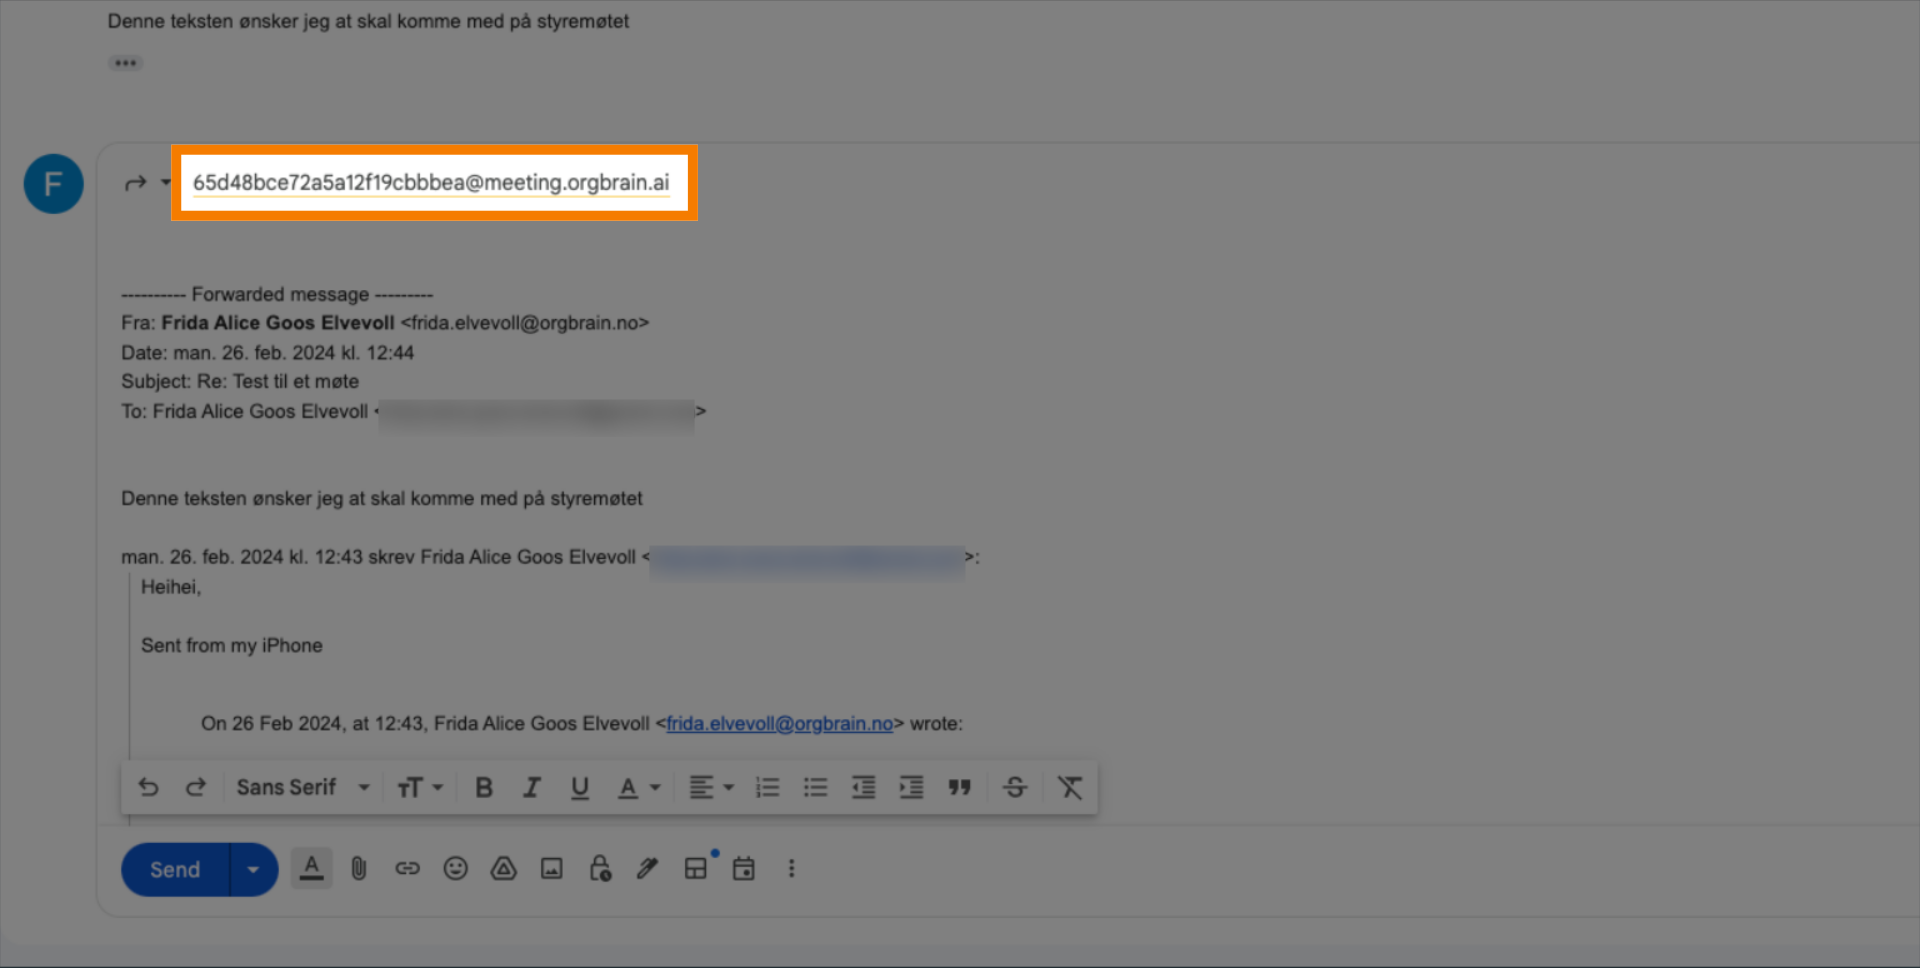Toggle the formatting options bar
Viewport: 1920px width, 968px height.
coord(312,869)
